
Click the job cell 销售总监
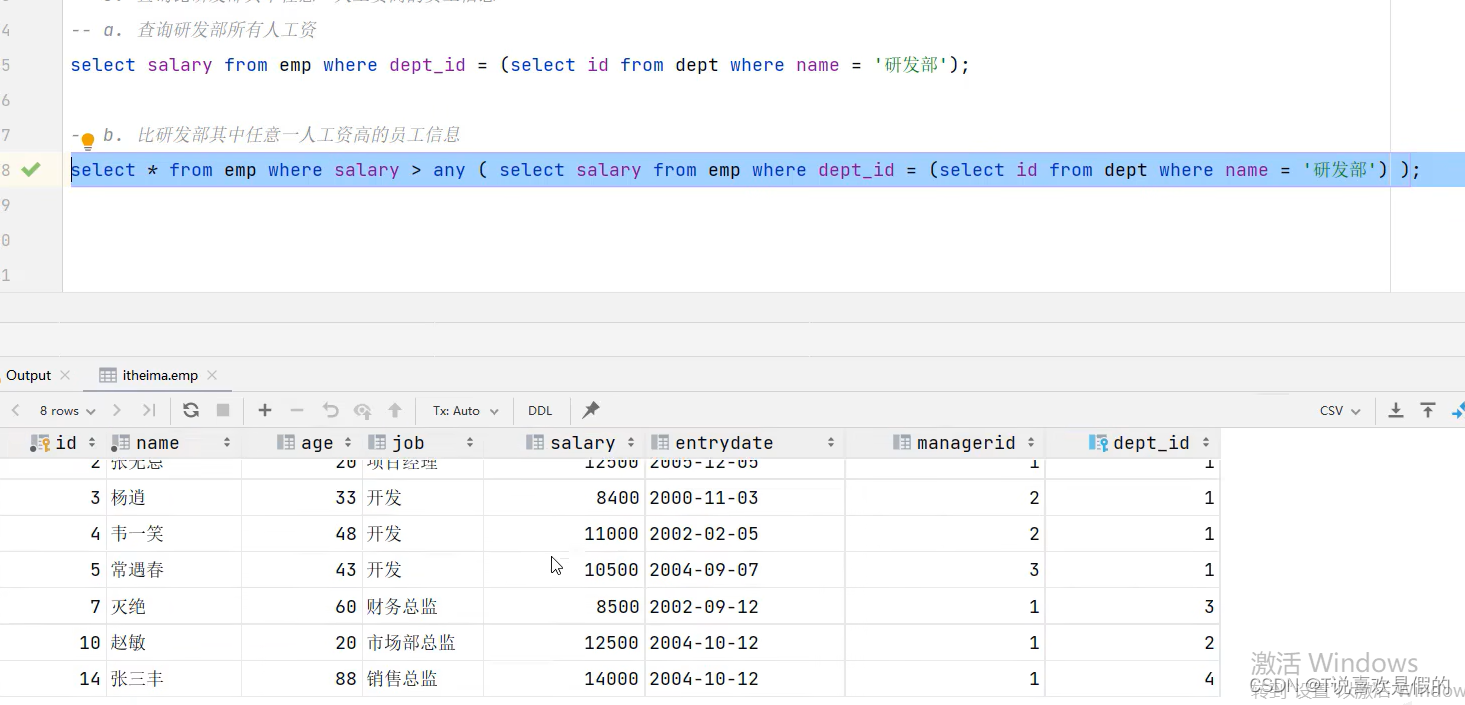[x=423, y=678]
